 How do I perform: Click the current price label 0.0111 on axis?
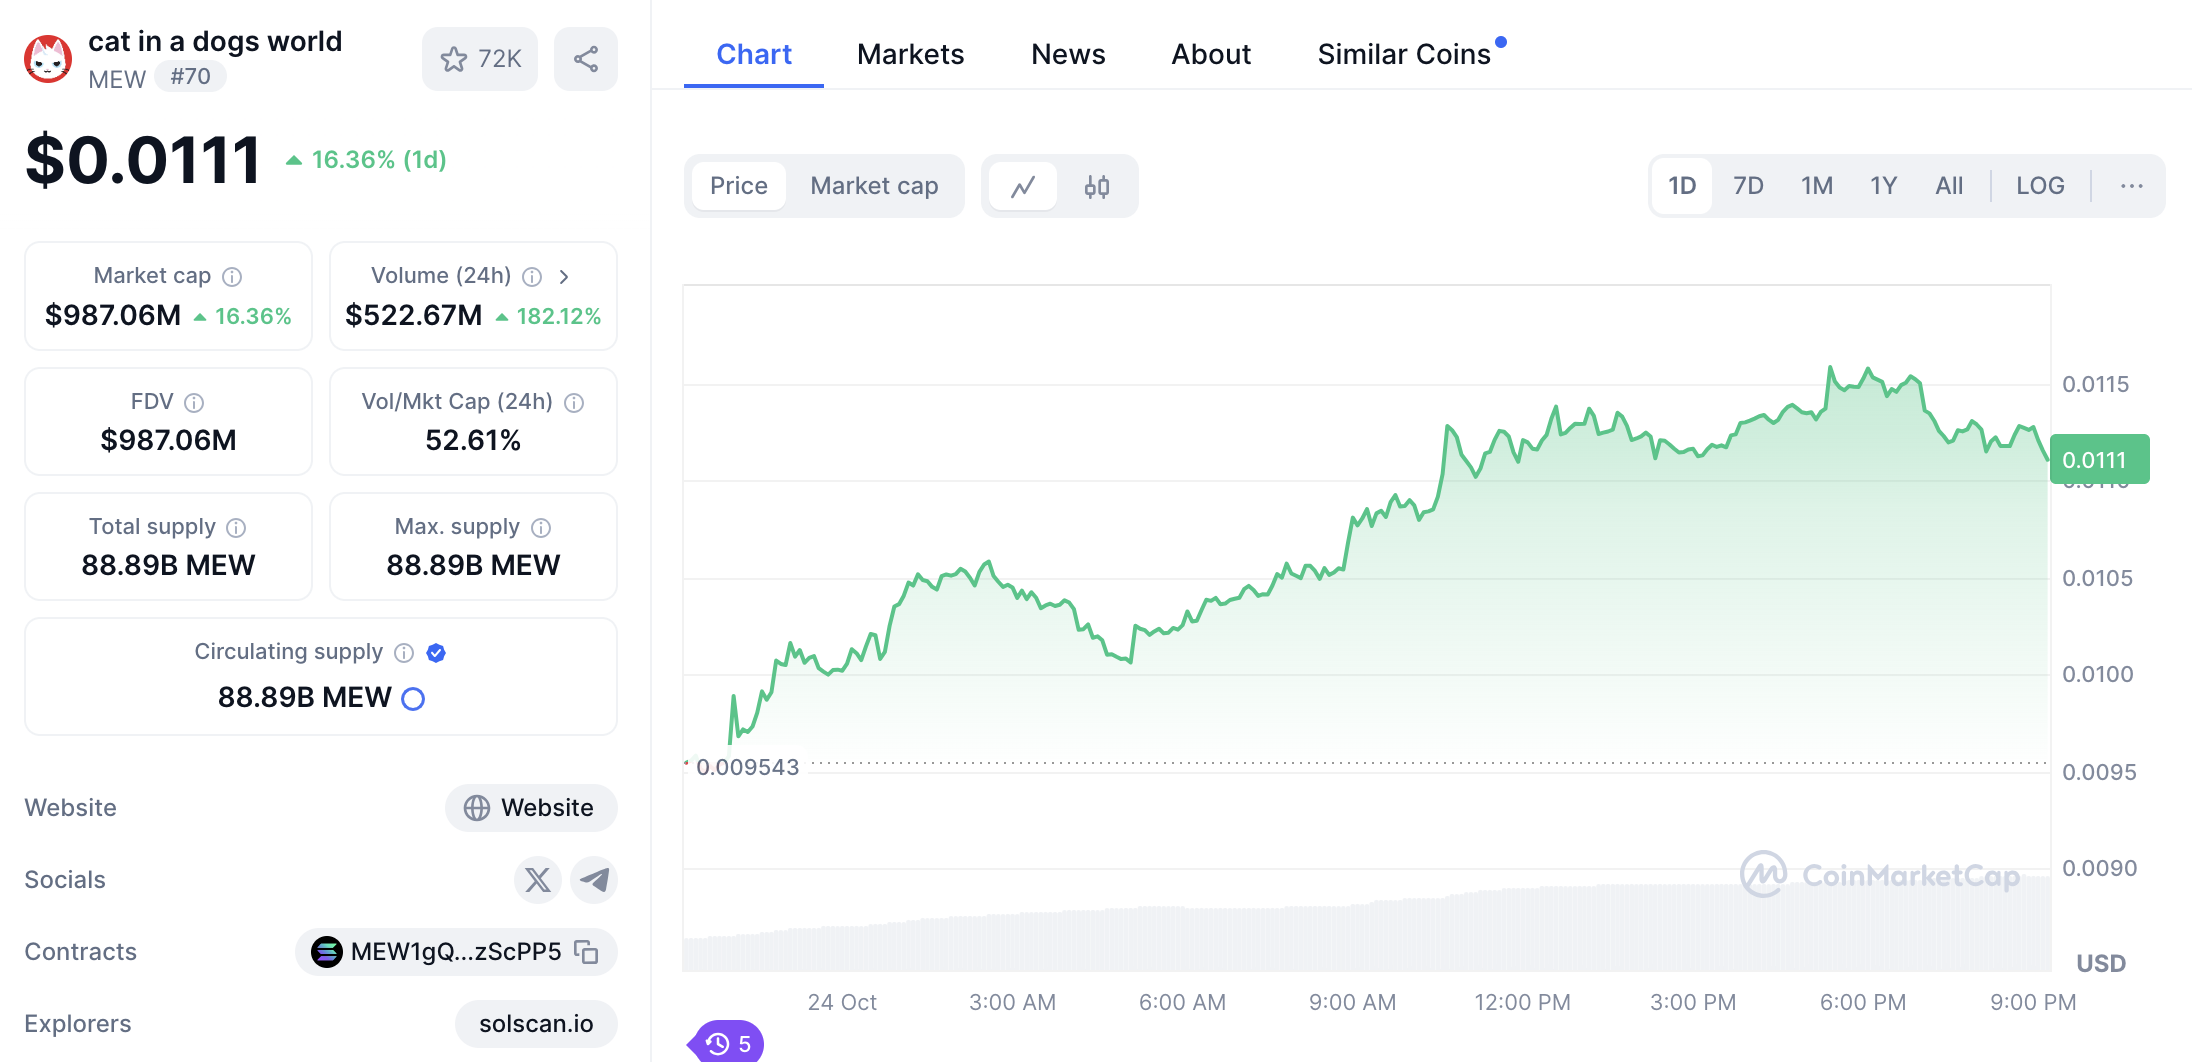tap(2099, 460)
